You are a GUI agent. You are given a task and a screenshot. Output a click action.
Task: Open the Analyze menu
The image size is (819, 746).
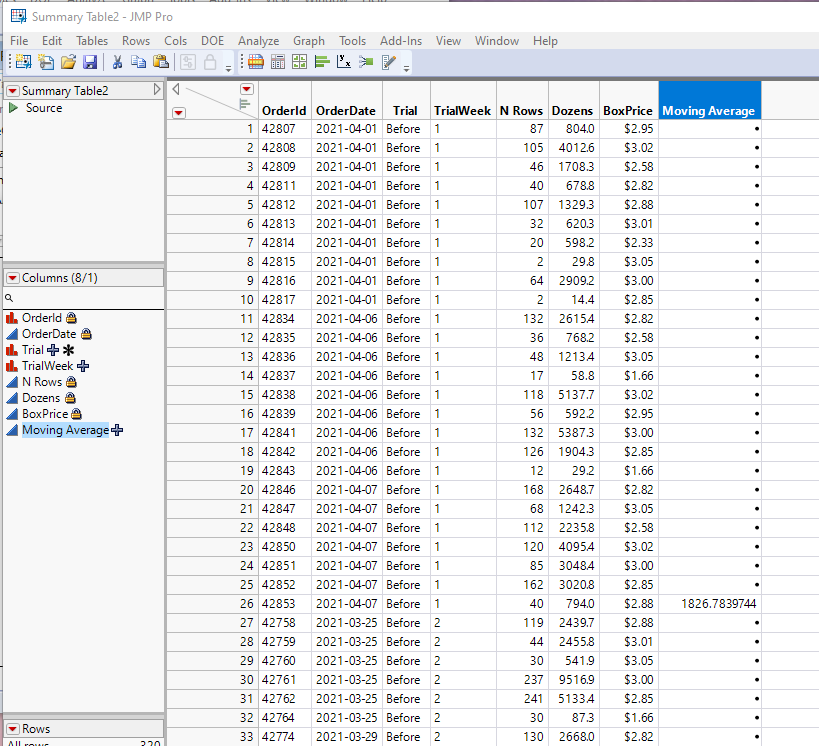258,41
